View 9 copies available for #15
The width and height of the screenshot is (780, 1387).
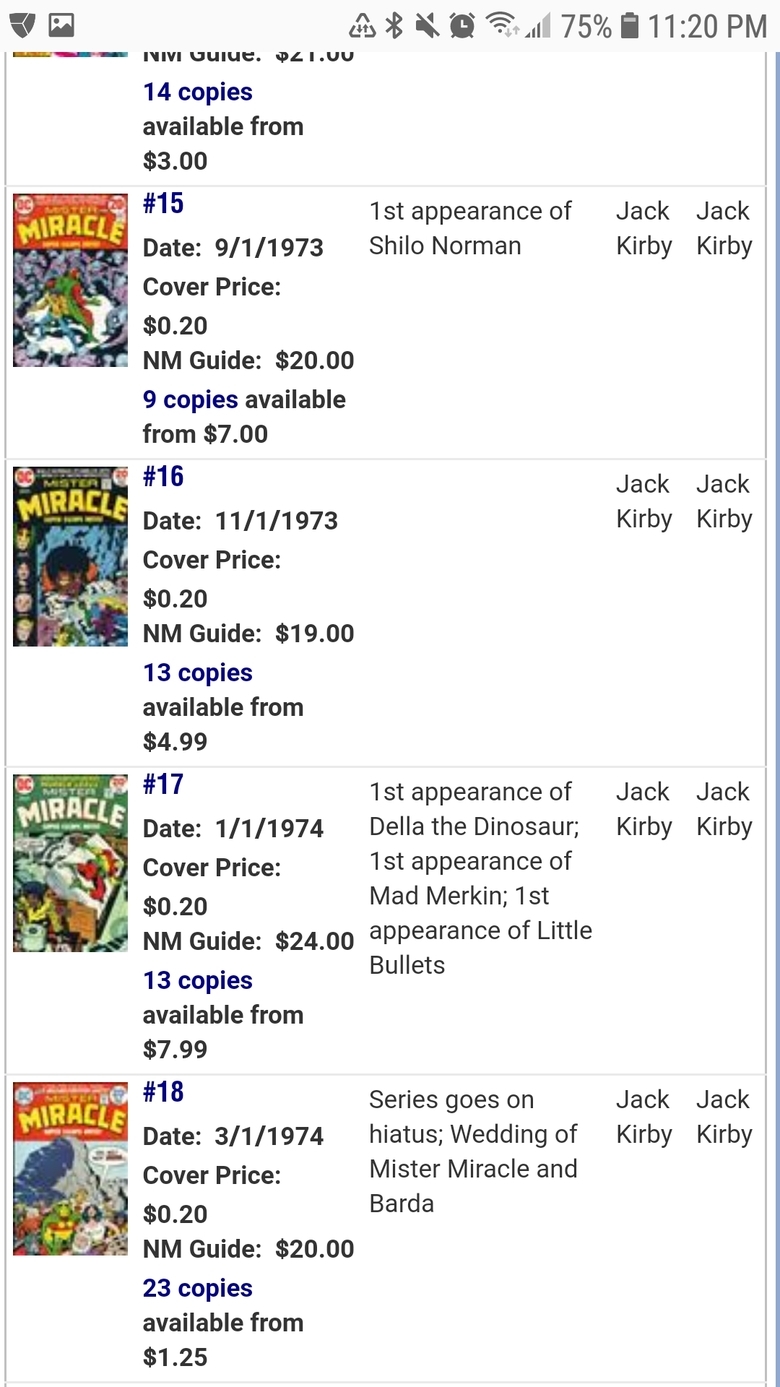[x=191, y=400]
